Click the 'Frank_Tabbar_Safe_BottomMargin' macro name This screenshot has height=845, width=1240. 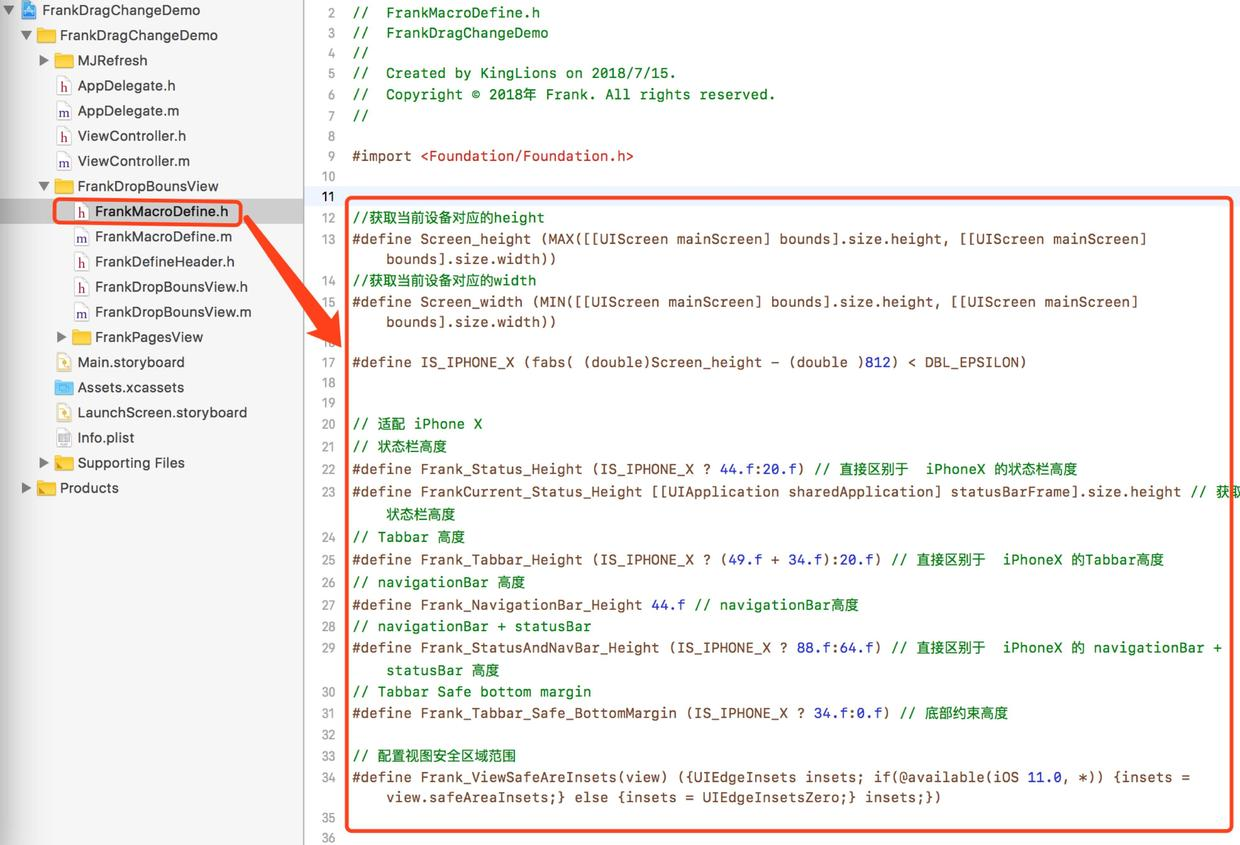point(548,713)
